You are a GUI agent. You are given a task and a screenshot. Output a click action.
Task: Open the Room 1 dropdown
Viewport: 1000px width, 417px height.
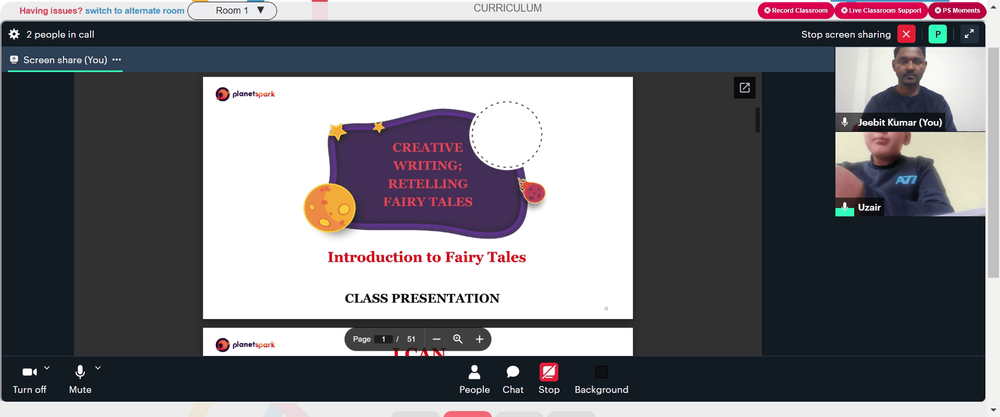pyautogui.click(x=232, y=11)
